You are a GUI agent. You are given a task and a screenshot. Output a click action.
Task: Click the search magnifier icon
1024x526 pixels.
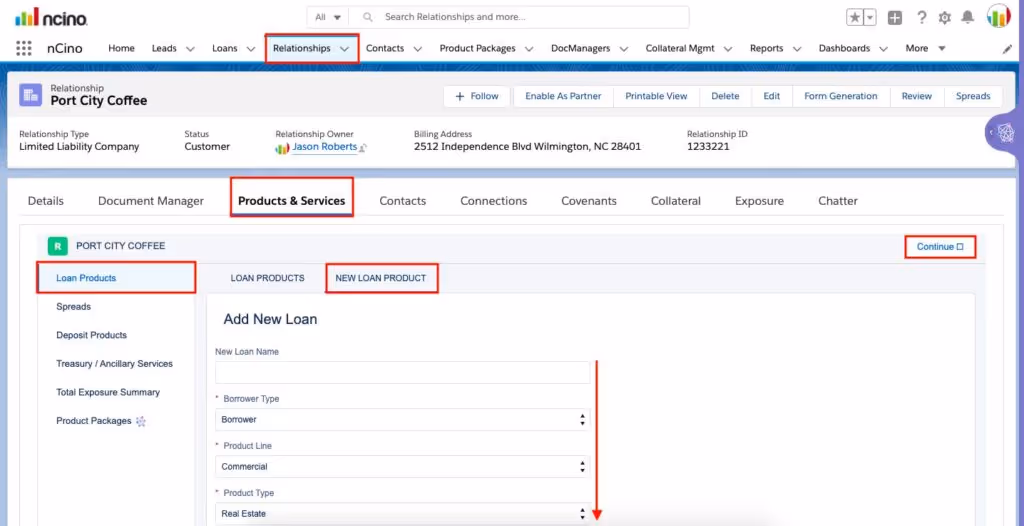click(x=368, y=17)
